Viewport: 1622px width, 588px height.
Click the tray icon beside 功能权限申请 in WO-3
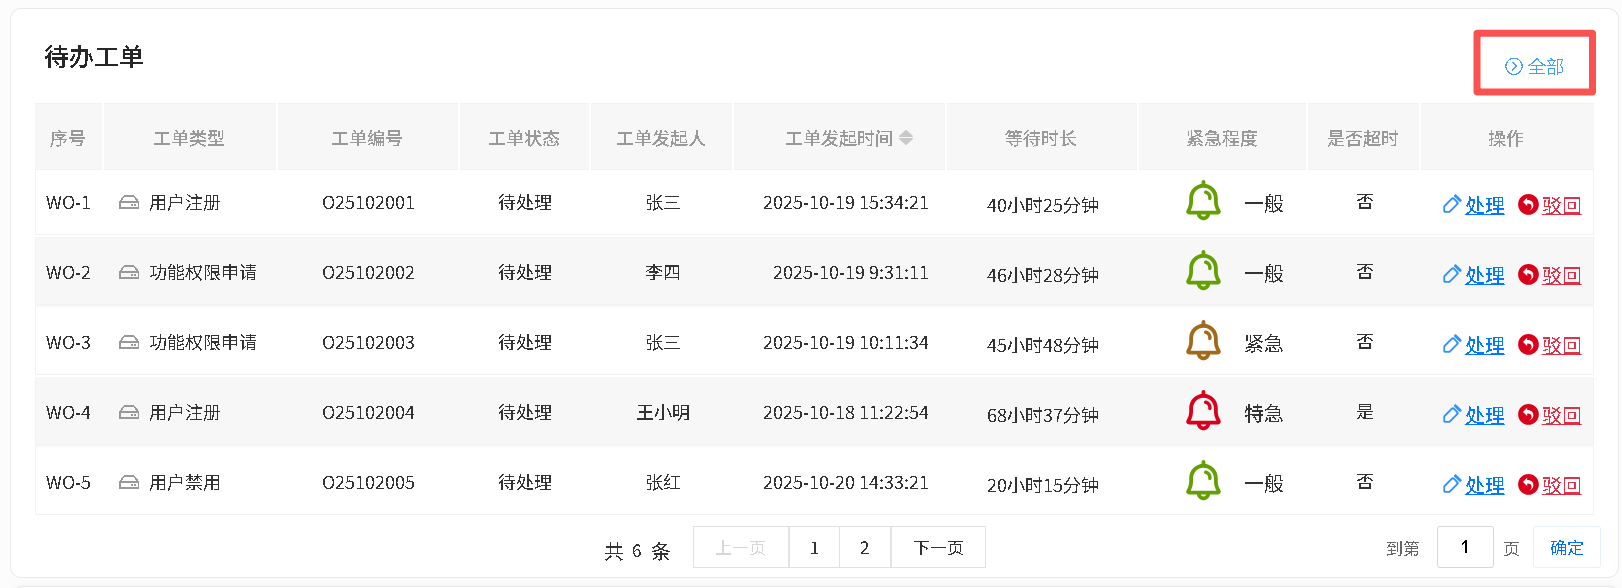(x=129, y=343)
